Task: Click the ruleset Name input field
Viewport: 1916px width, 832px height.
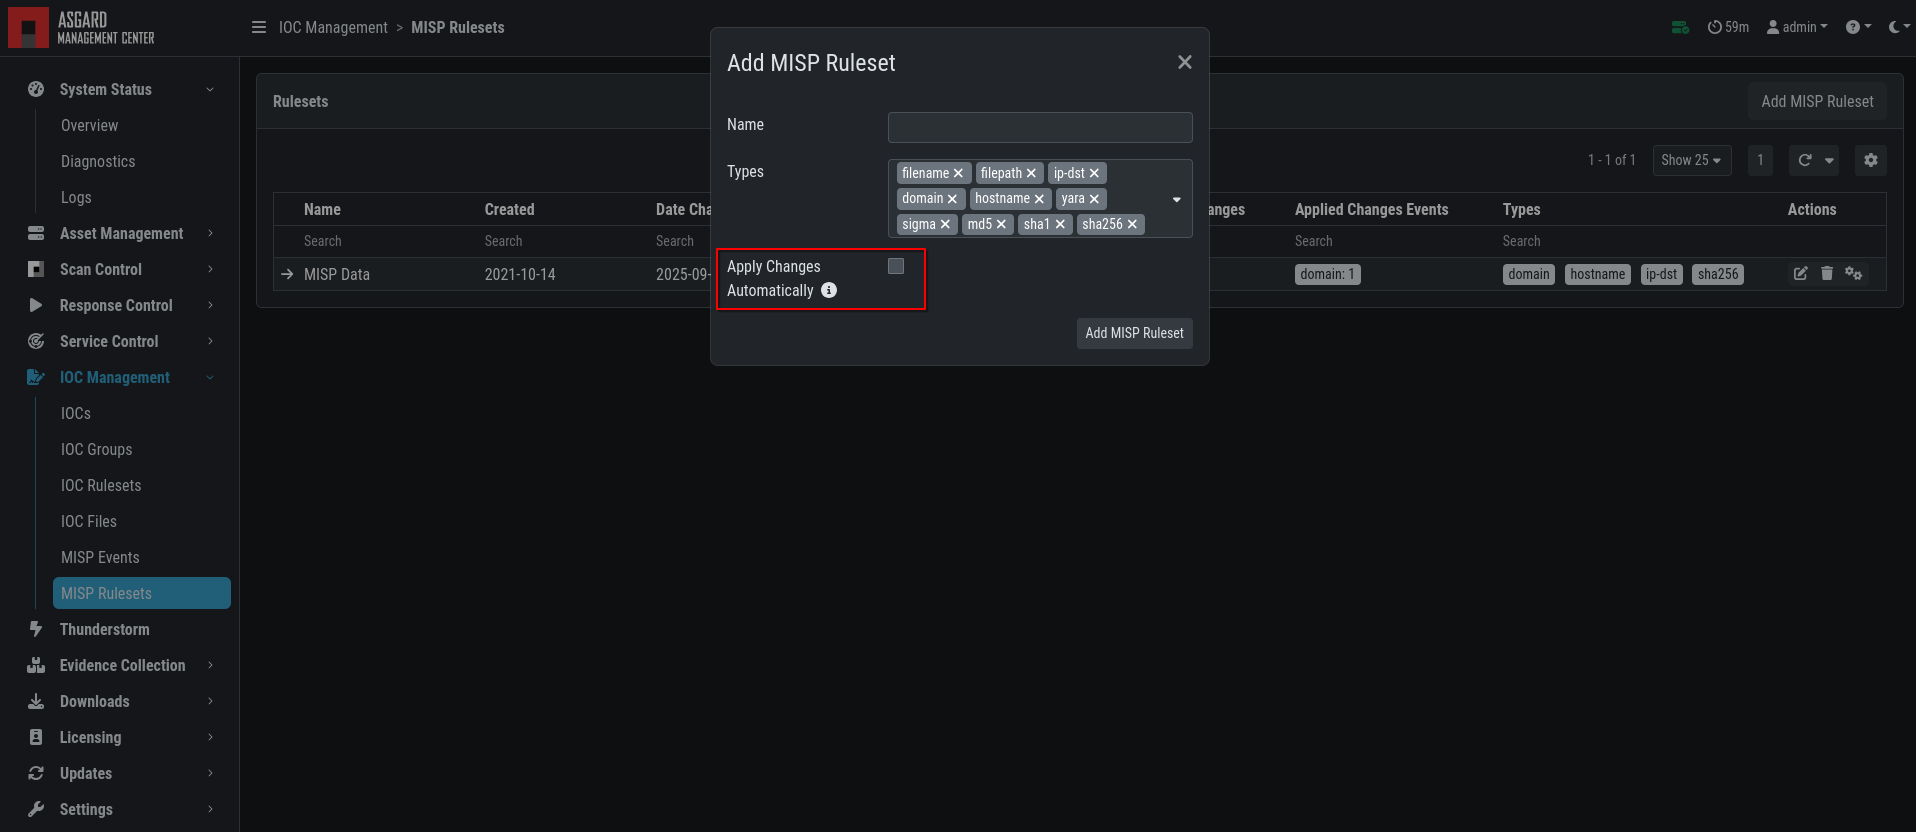Action: (x=1040, y=127)
